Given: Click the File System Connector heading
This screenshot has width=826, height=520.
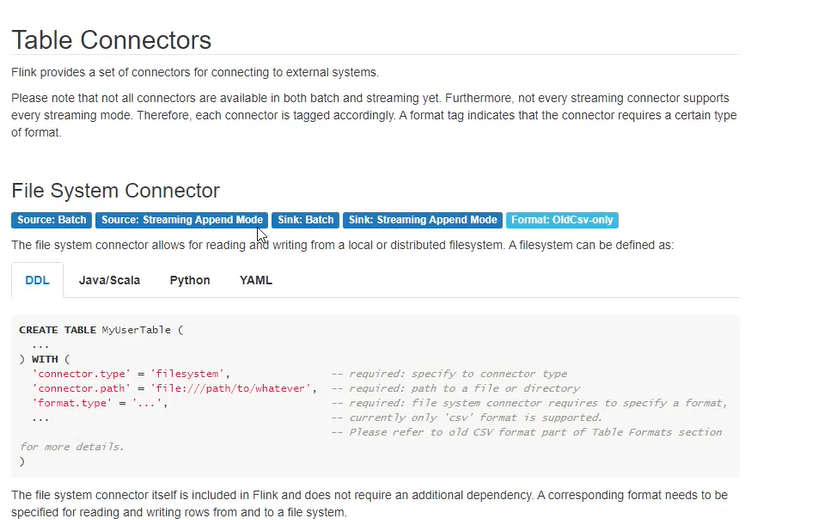Looking at the screenshot, I should (116, 190).
